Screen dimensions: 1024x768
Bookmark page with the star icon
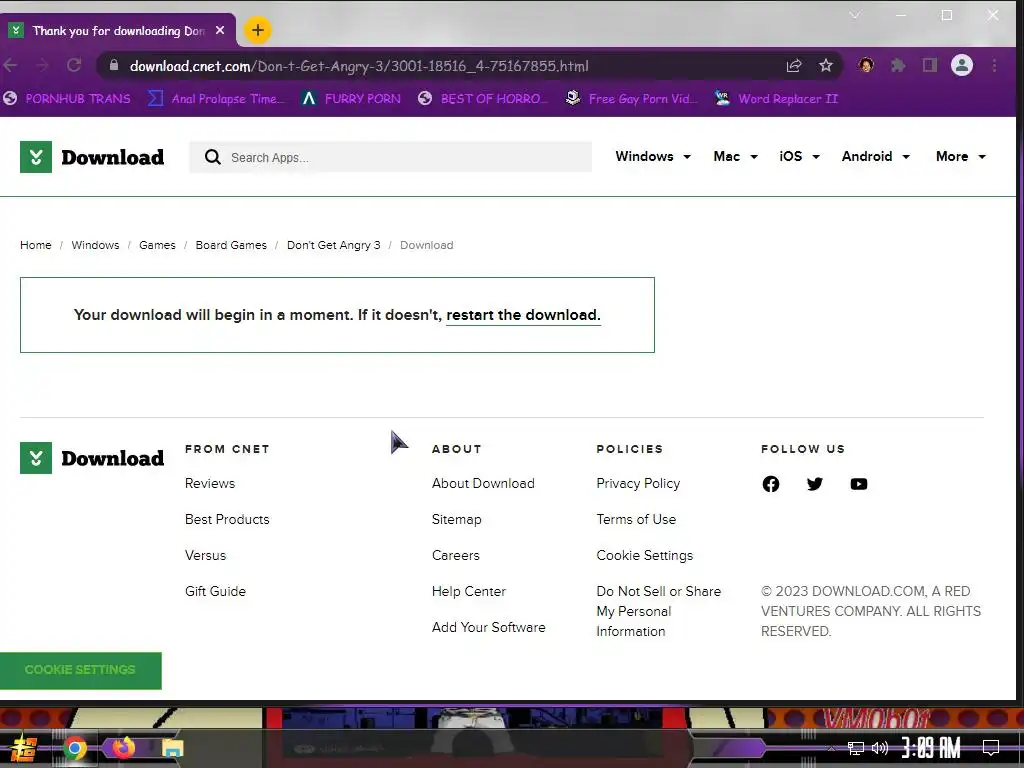pos(825,65)
